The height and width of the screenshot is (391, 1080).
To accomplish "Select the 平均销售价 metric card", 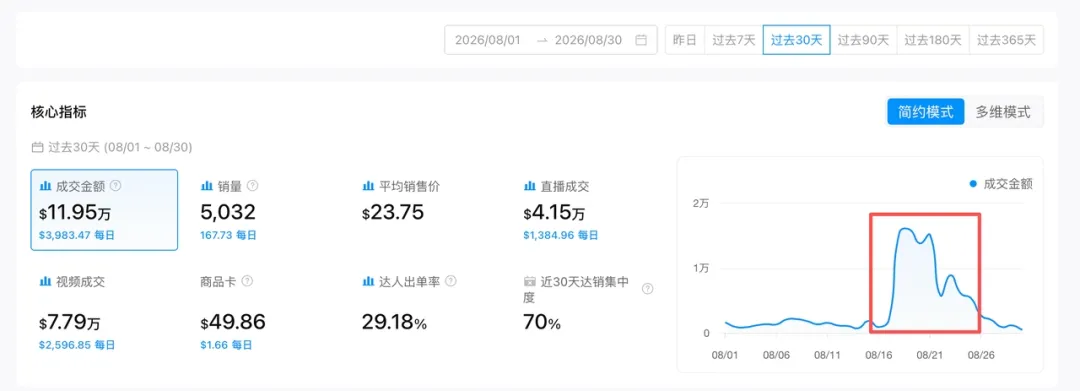I will 427,210.
